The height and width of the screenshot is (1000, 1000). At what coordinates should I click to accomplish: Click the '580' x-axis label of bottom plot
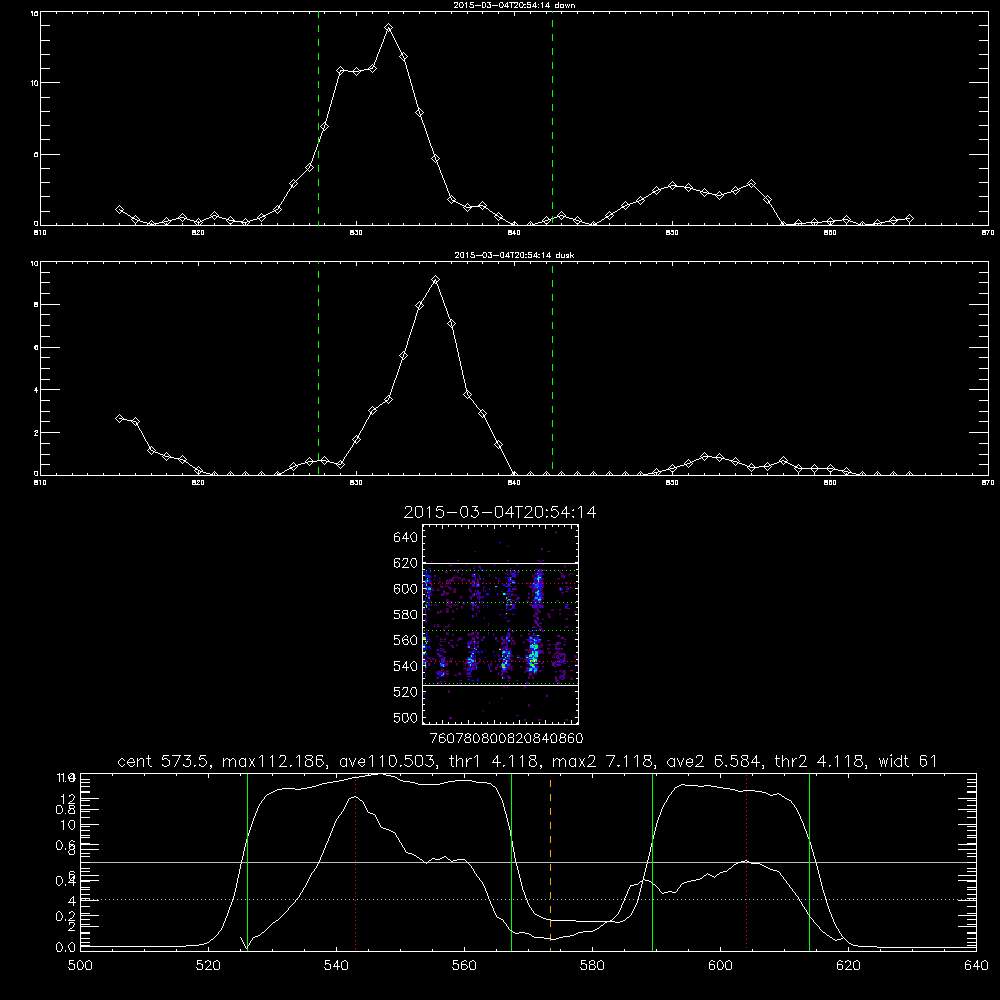592,966
